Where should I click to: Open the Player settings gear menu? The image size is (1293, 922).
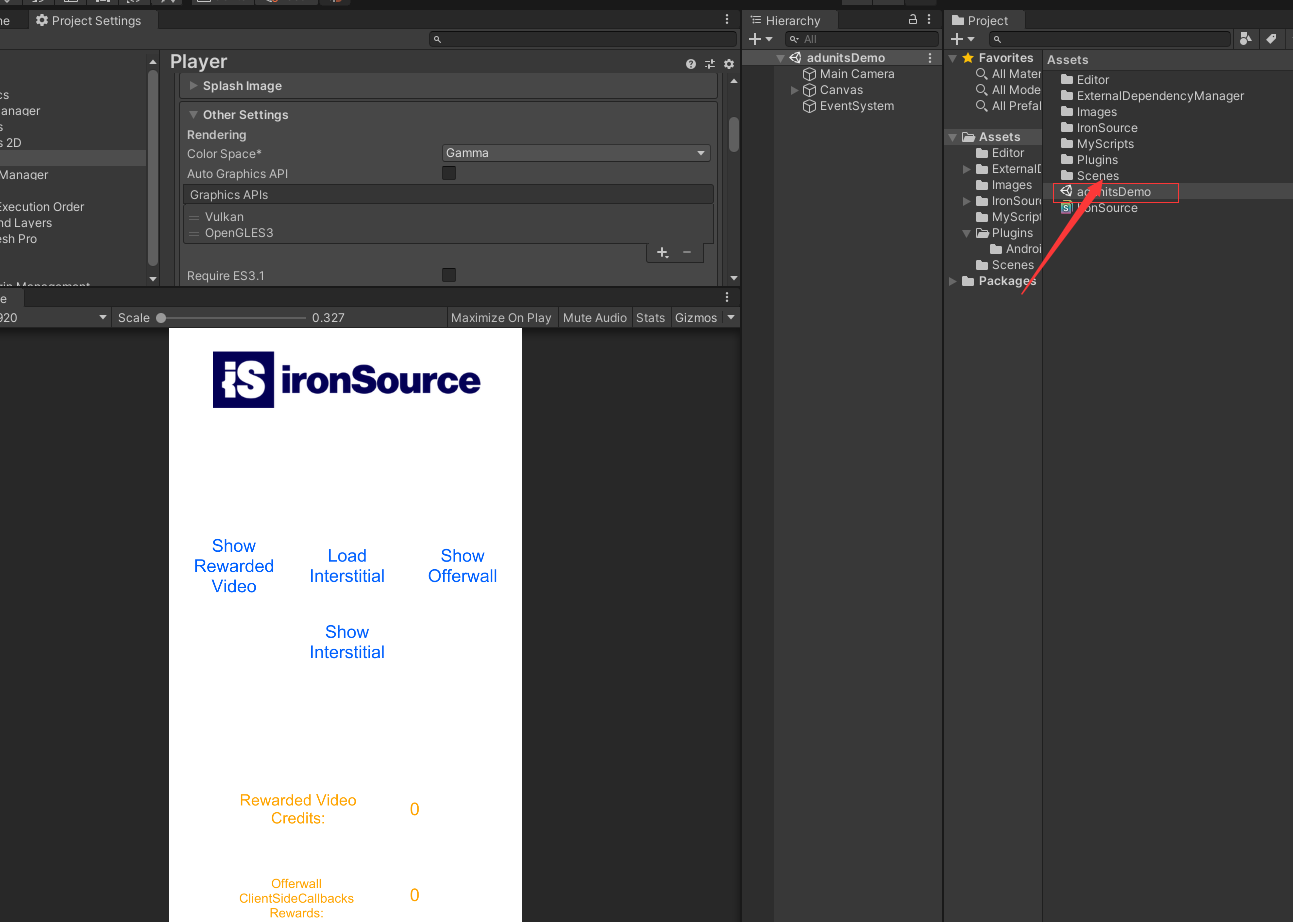click(729, 64)
